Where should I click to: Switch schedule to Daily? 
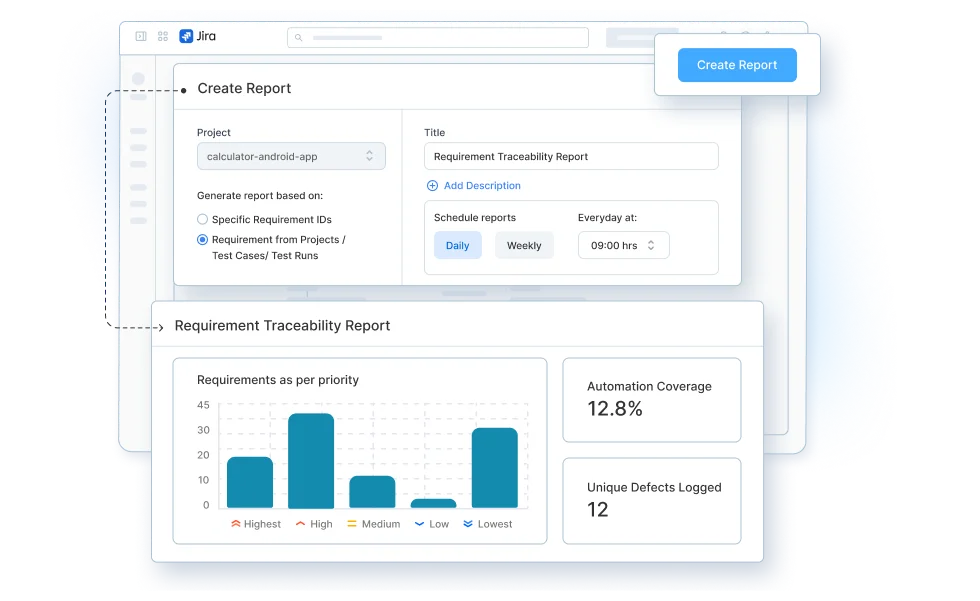point(457,245)
